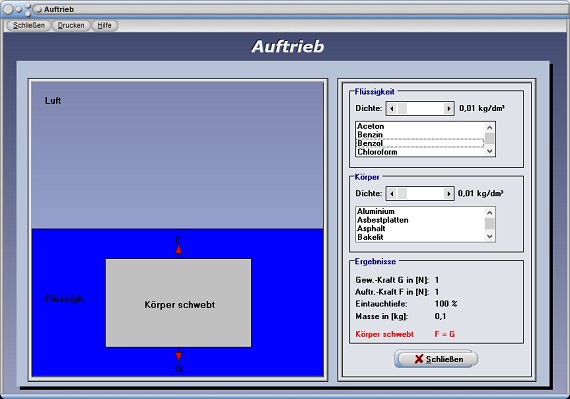This screenshot has height=399, width=570.
Task: Select Asbestplatten in body material list
Action: pos(420,220)
